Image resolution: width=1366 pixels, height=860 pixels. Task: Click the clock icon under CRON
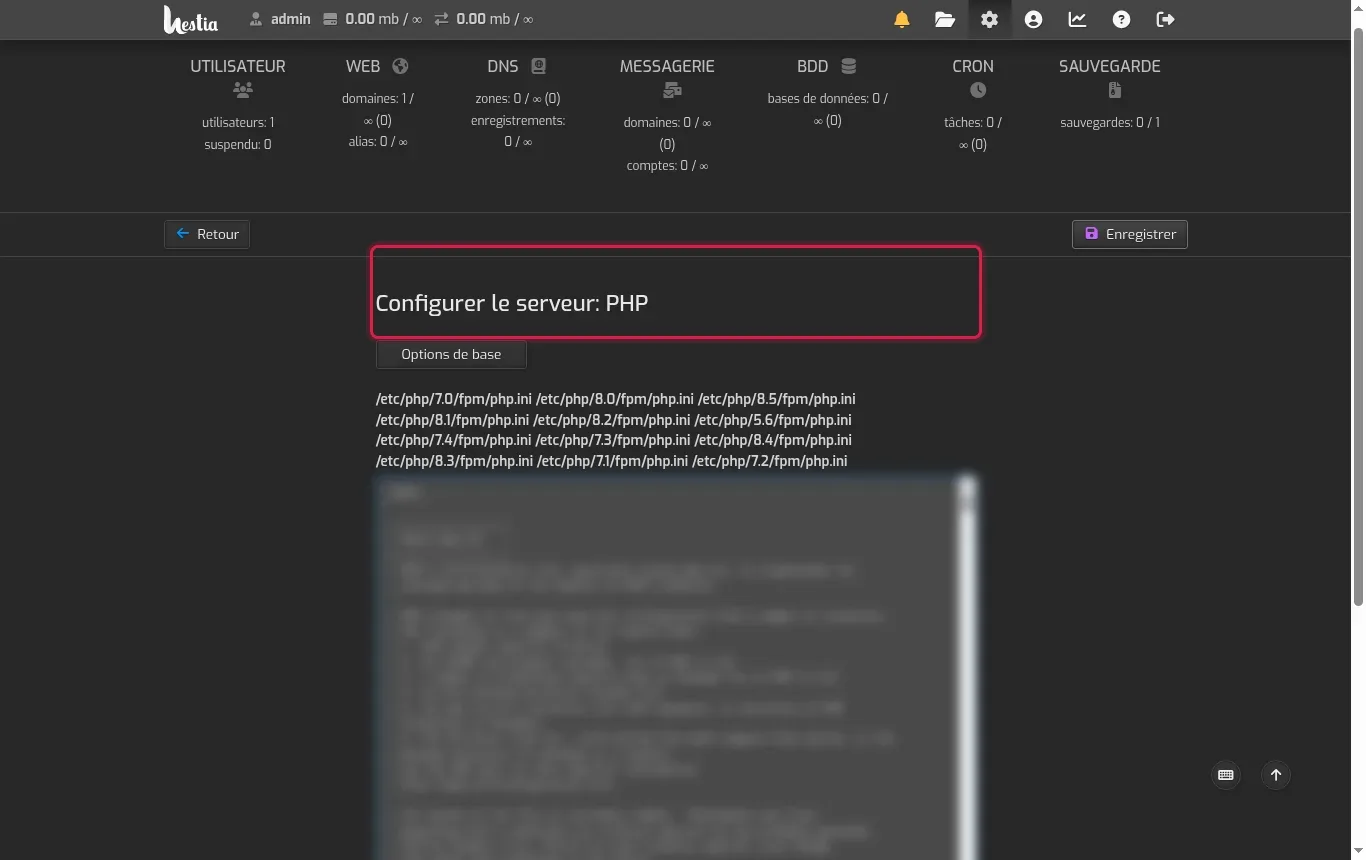click(x=978, y=90)
